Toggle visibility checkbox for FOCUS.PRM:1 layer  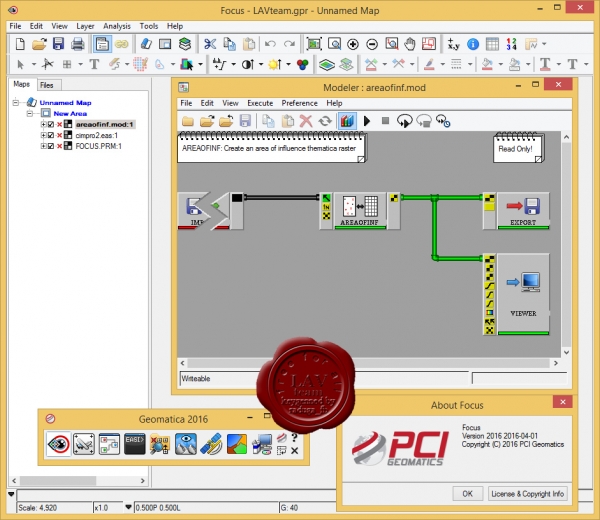point(51,146)
